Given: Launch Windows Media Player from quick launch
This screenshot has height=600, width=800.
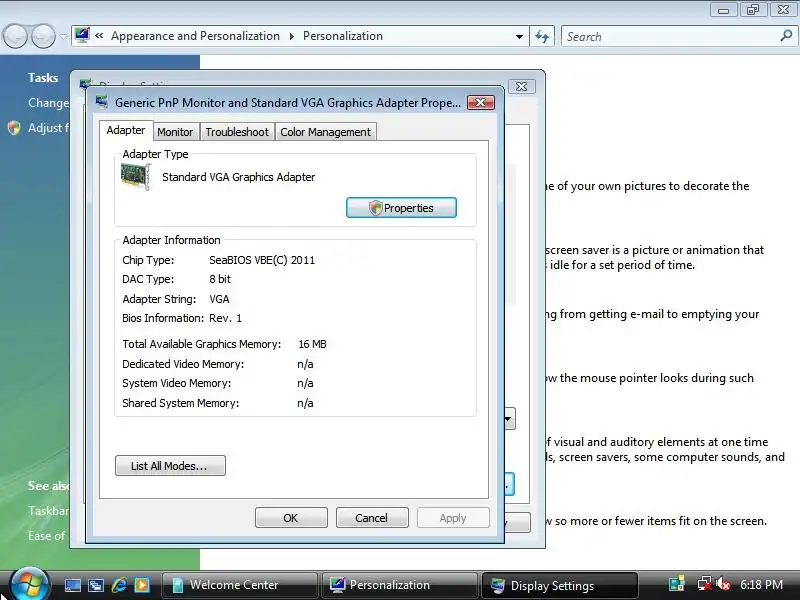Looking at the screenshot, I should (142, 585).
